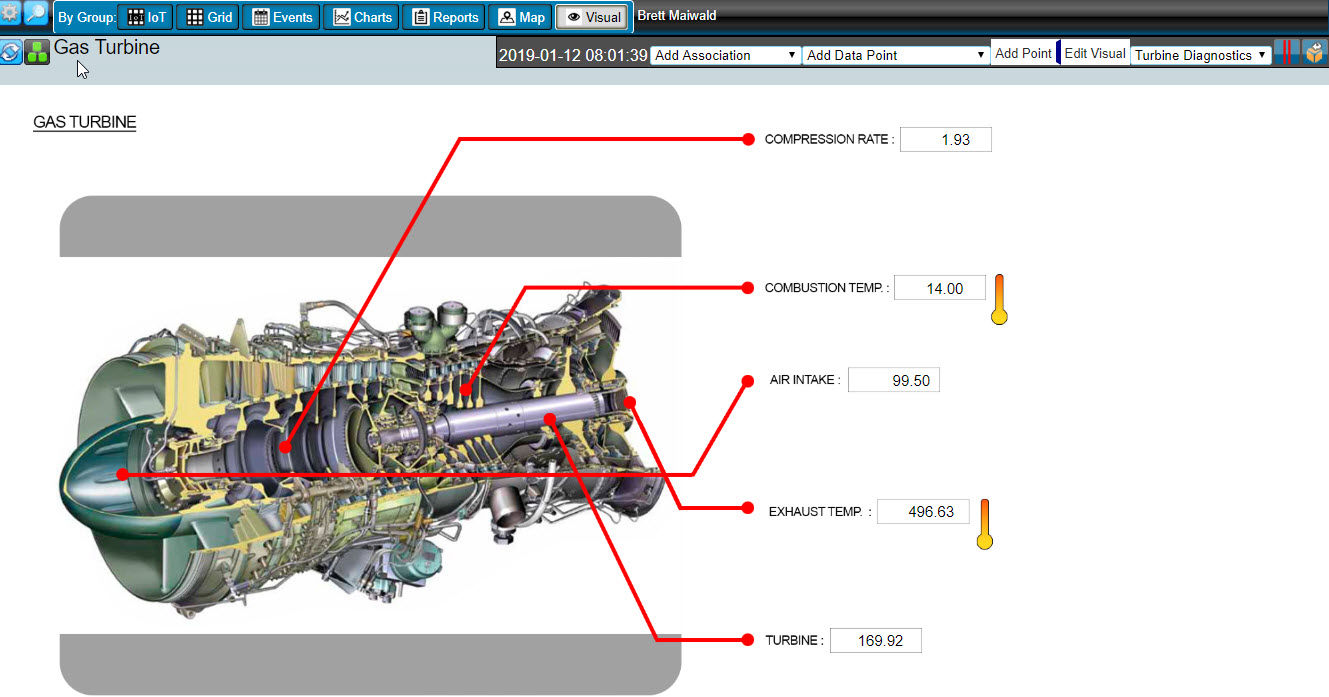Open the Events tab
Viewport: 1329px width, 697px height.
pyautogui.click(x=281, y=17)
